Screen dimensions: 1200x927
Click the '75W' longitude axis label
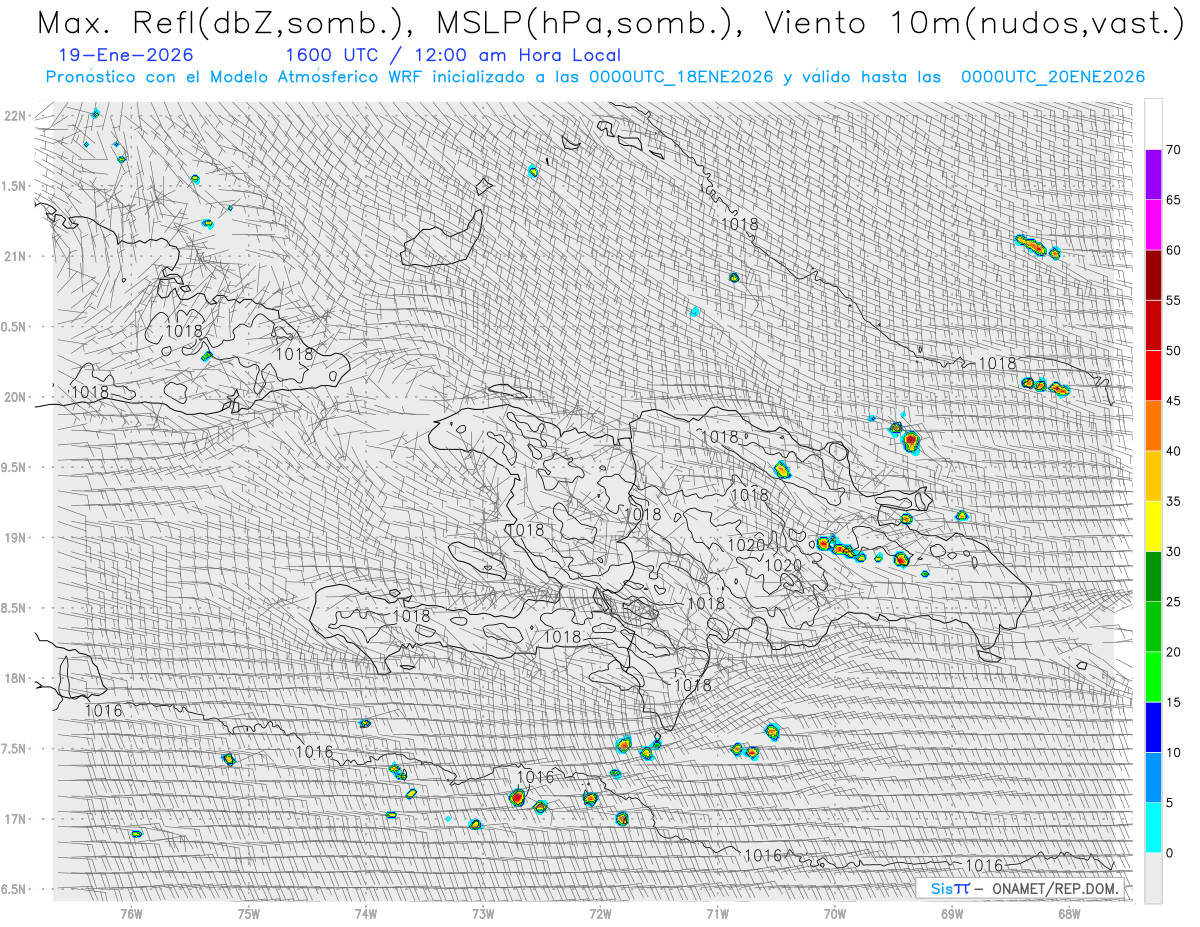[249, 913]
